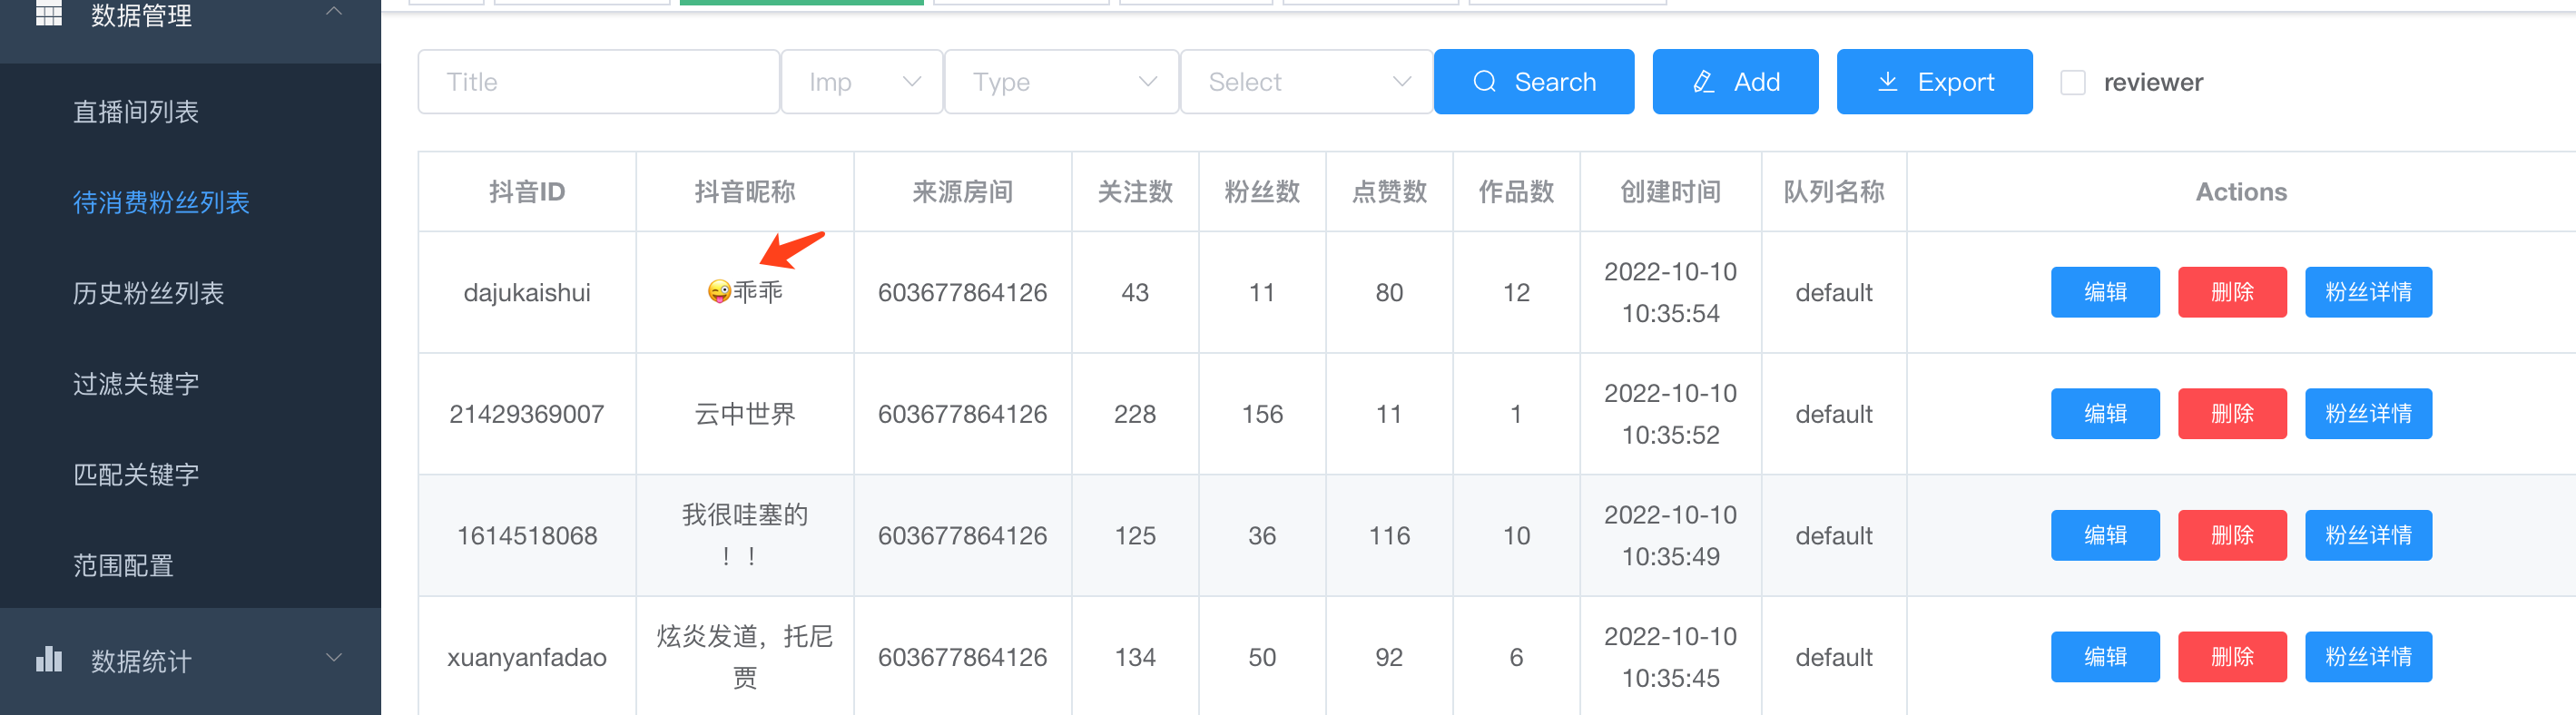Click the 云中世界 nickname cell
The height and width of the screenshot is (715, 2576).
(745, 414)
